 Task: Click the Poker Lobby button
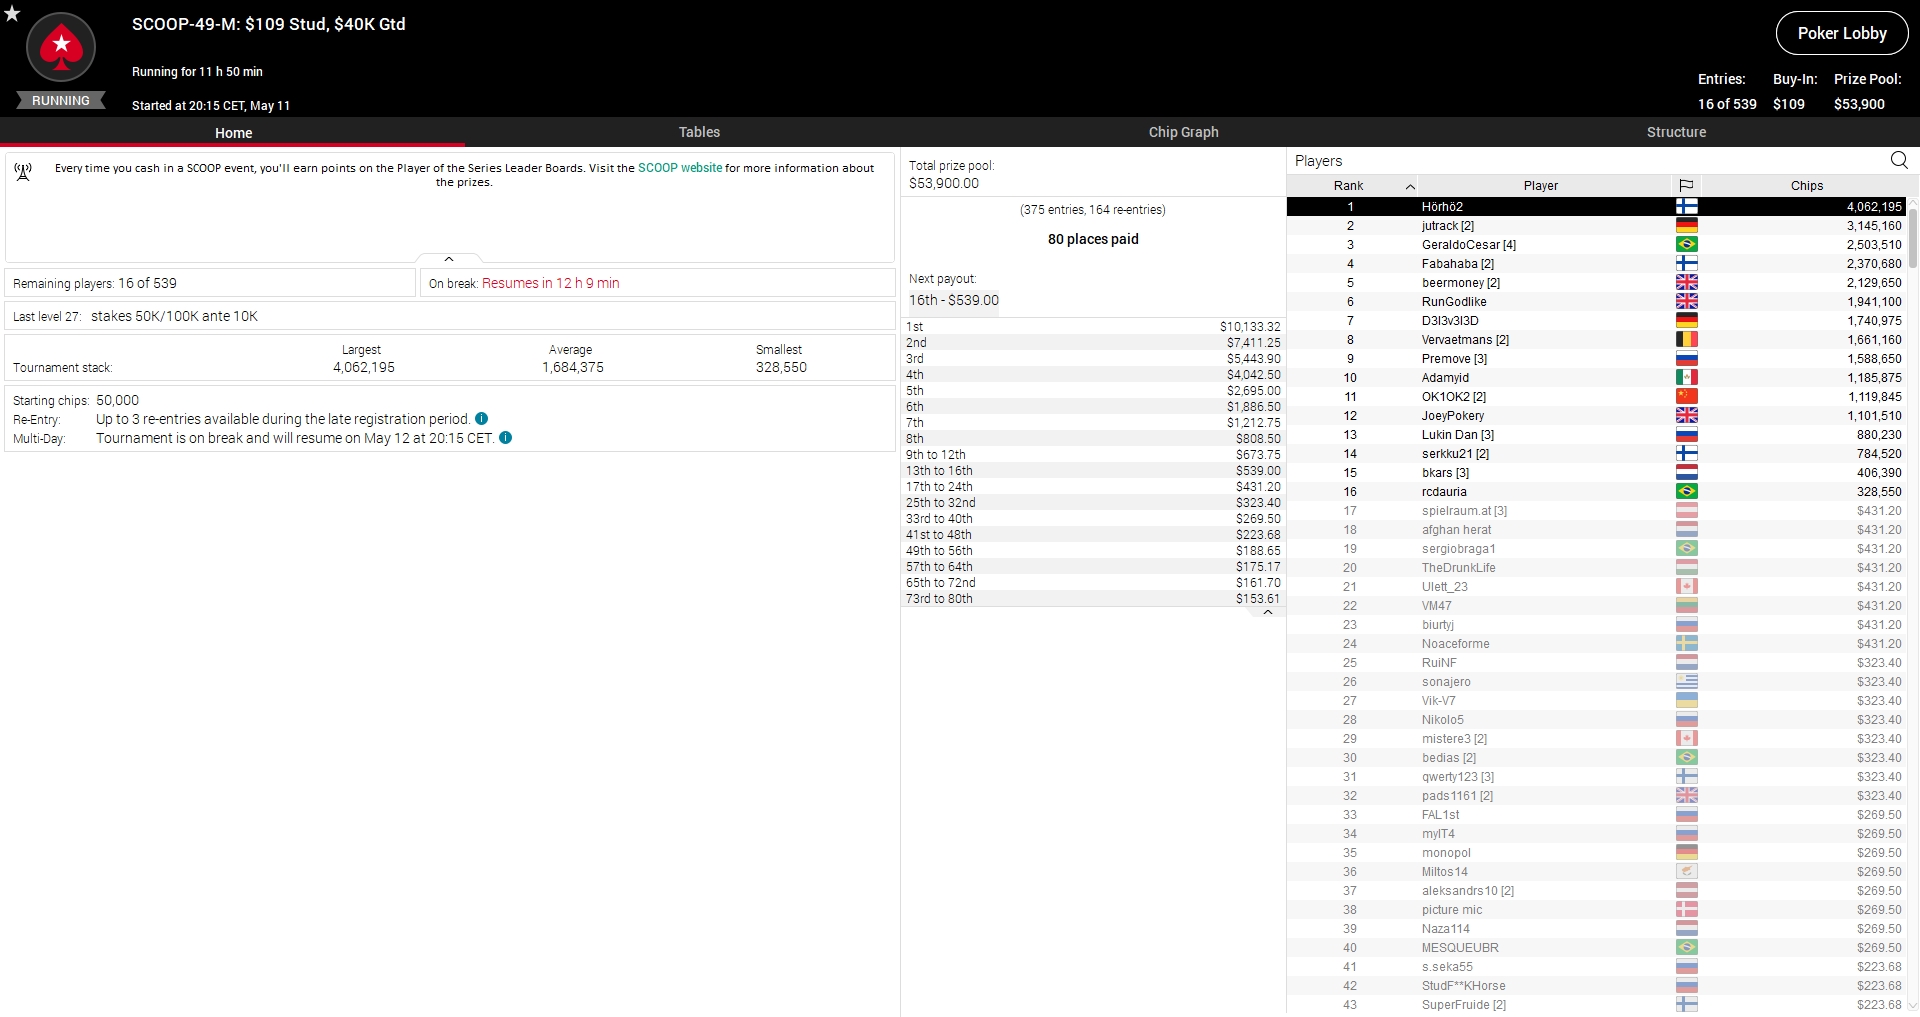[x=1842, y=33]
